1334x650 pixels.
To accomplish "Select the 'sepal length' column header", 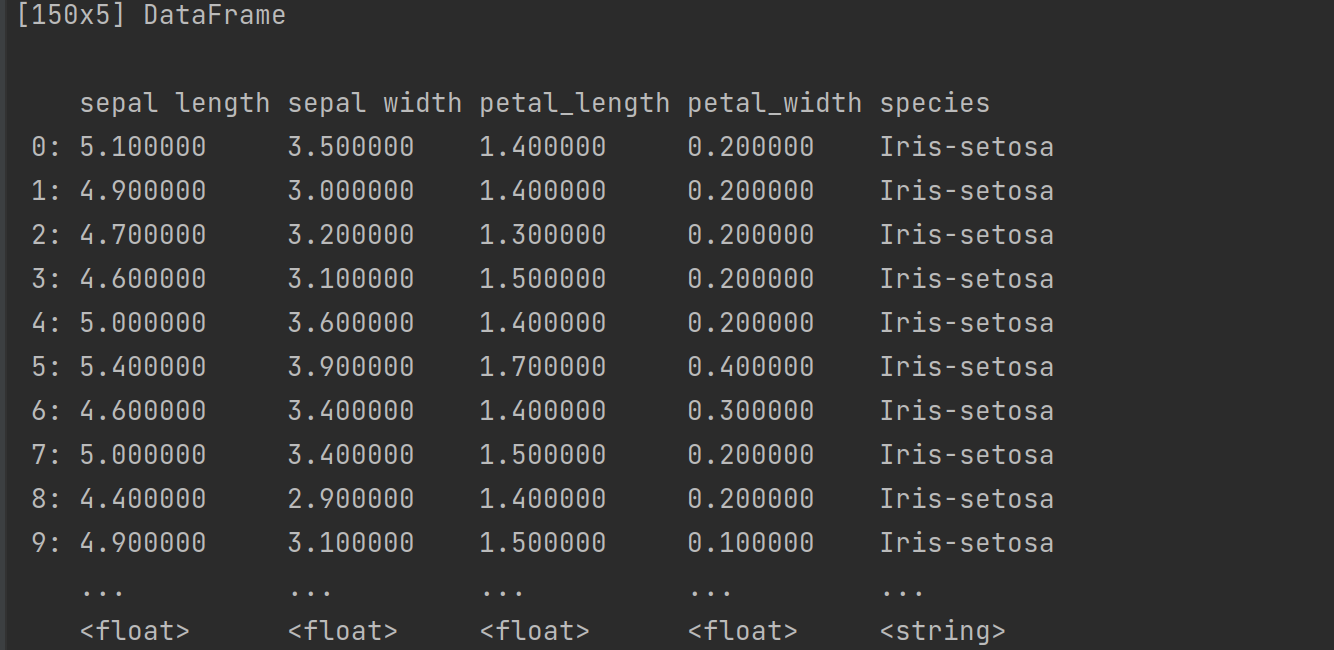I will click(175, 103).
